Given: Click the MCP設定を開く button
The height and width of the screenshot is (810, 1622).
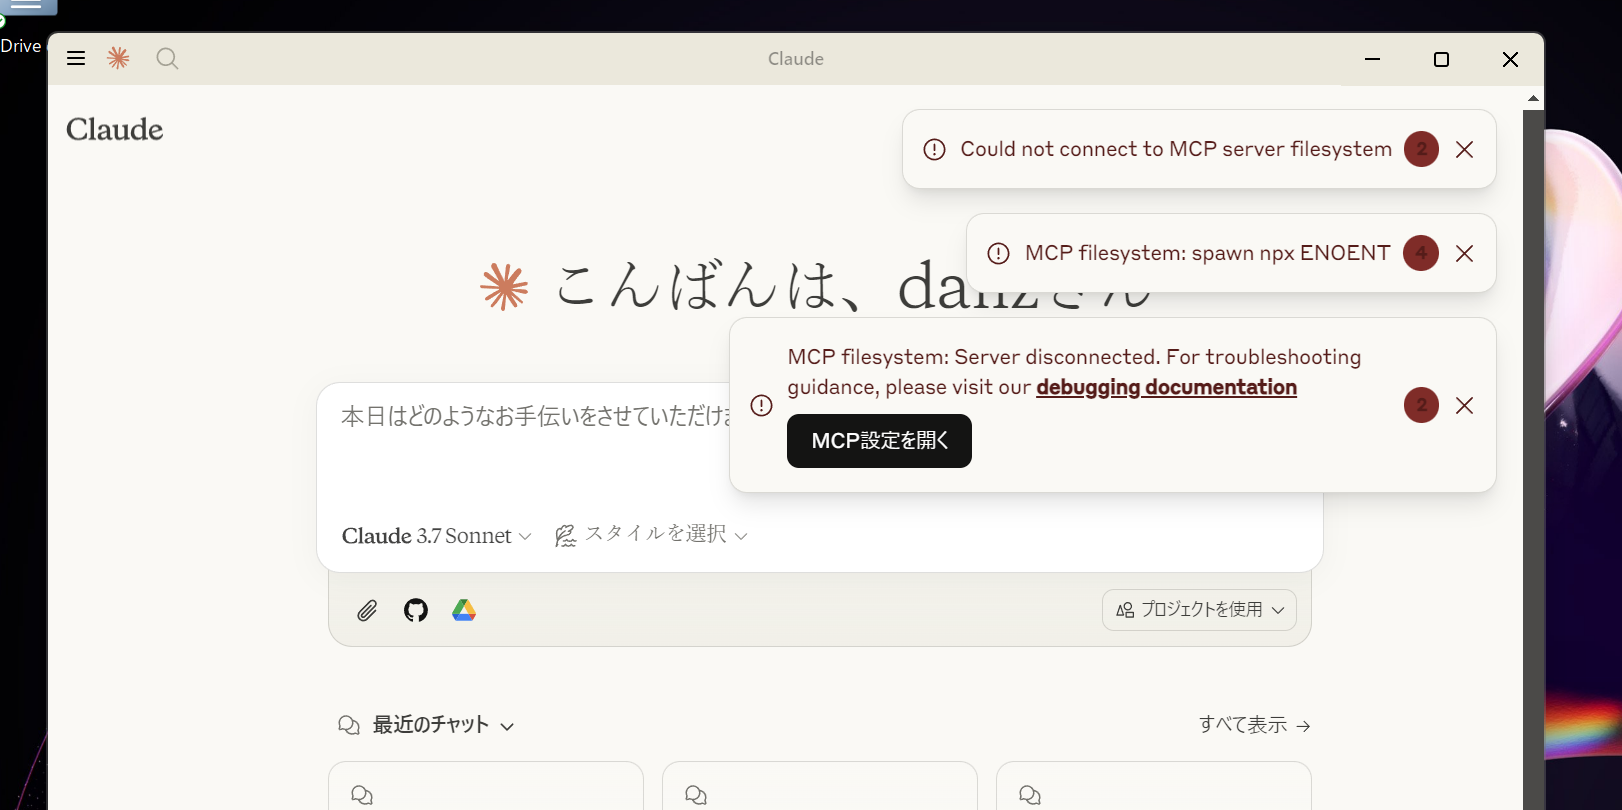Looking at the screenshot, I should (879, 441).
